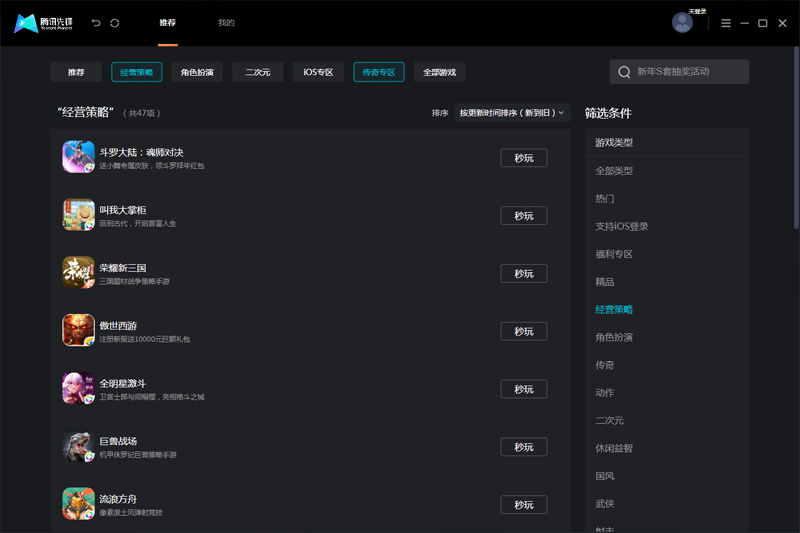This screenshot has height=533, width=800.
Task: Click the refresh icon
Action: tap(115, 23)
